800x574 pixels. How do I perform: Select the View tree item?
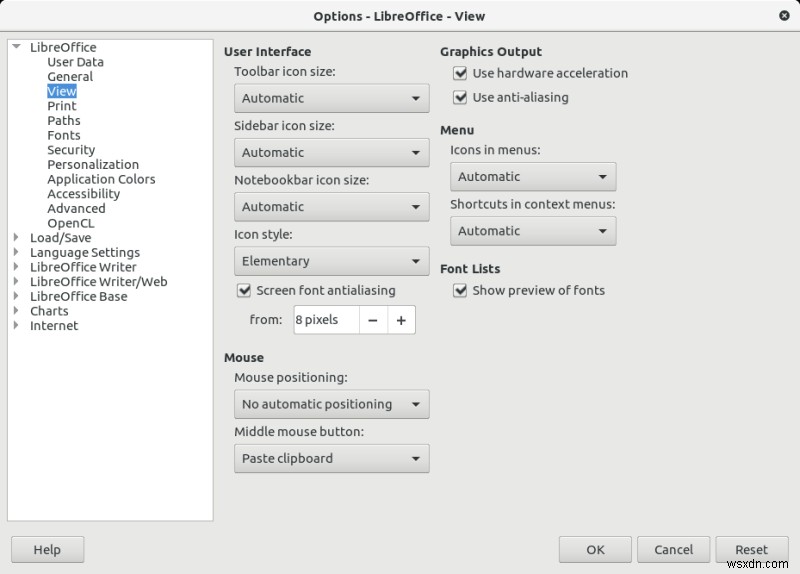coord(62,91)
